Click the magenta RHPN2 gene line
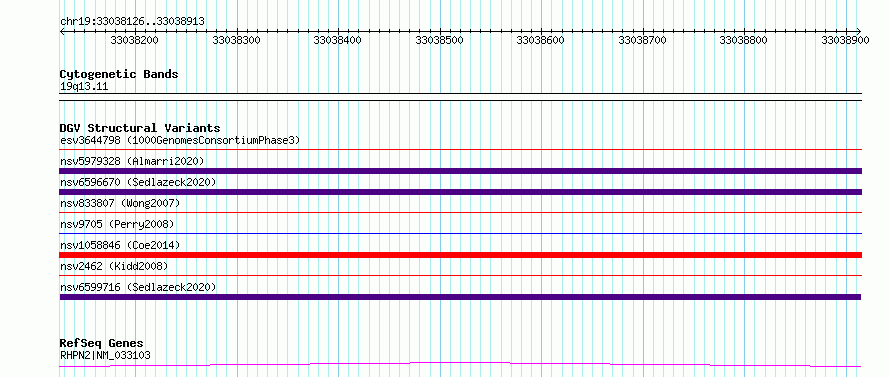The image size is (890, 377). (460, 364)
